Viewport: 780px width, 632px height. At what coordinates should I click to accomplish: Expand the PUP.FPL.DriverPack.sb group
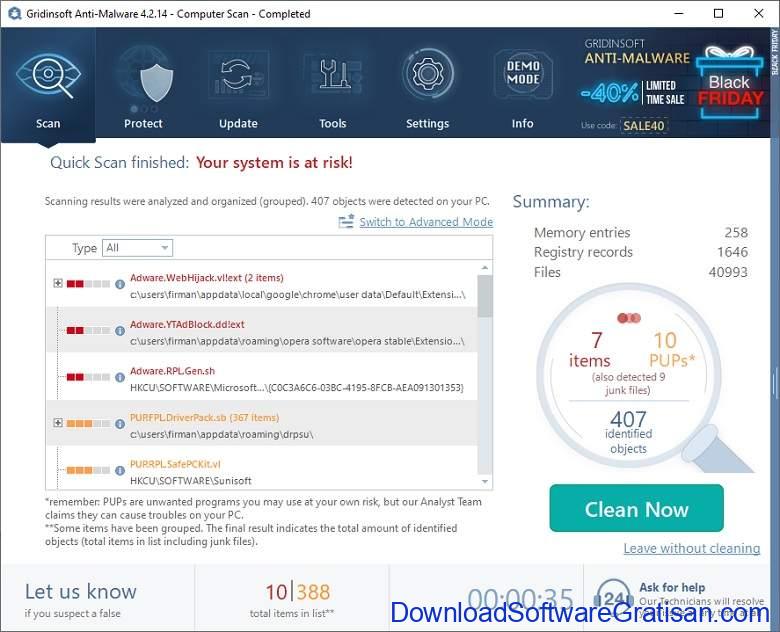coord(58,422)
